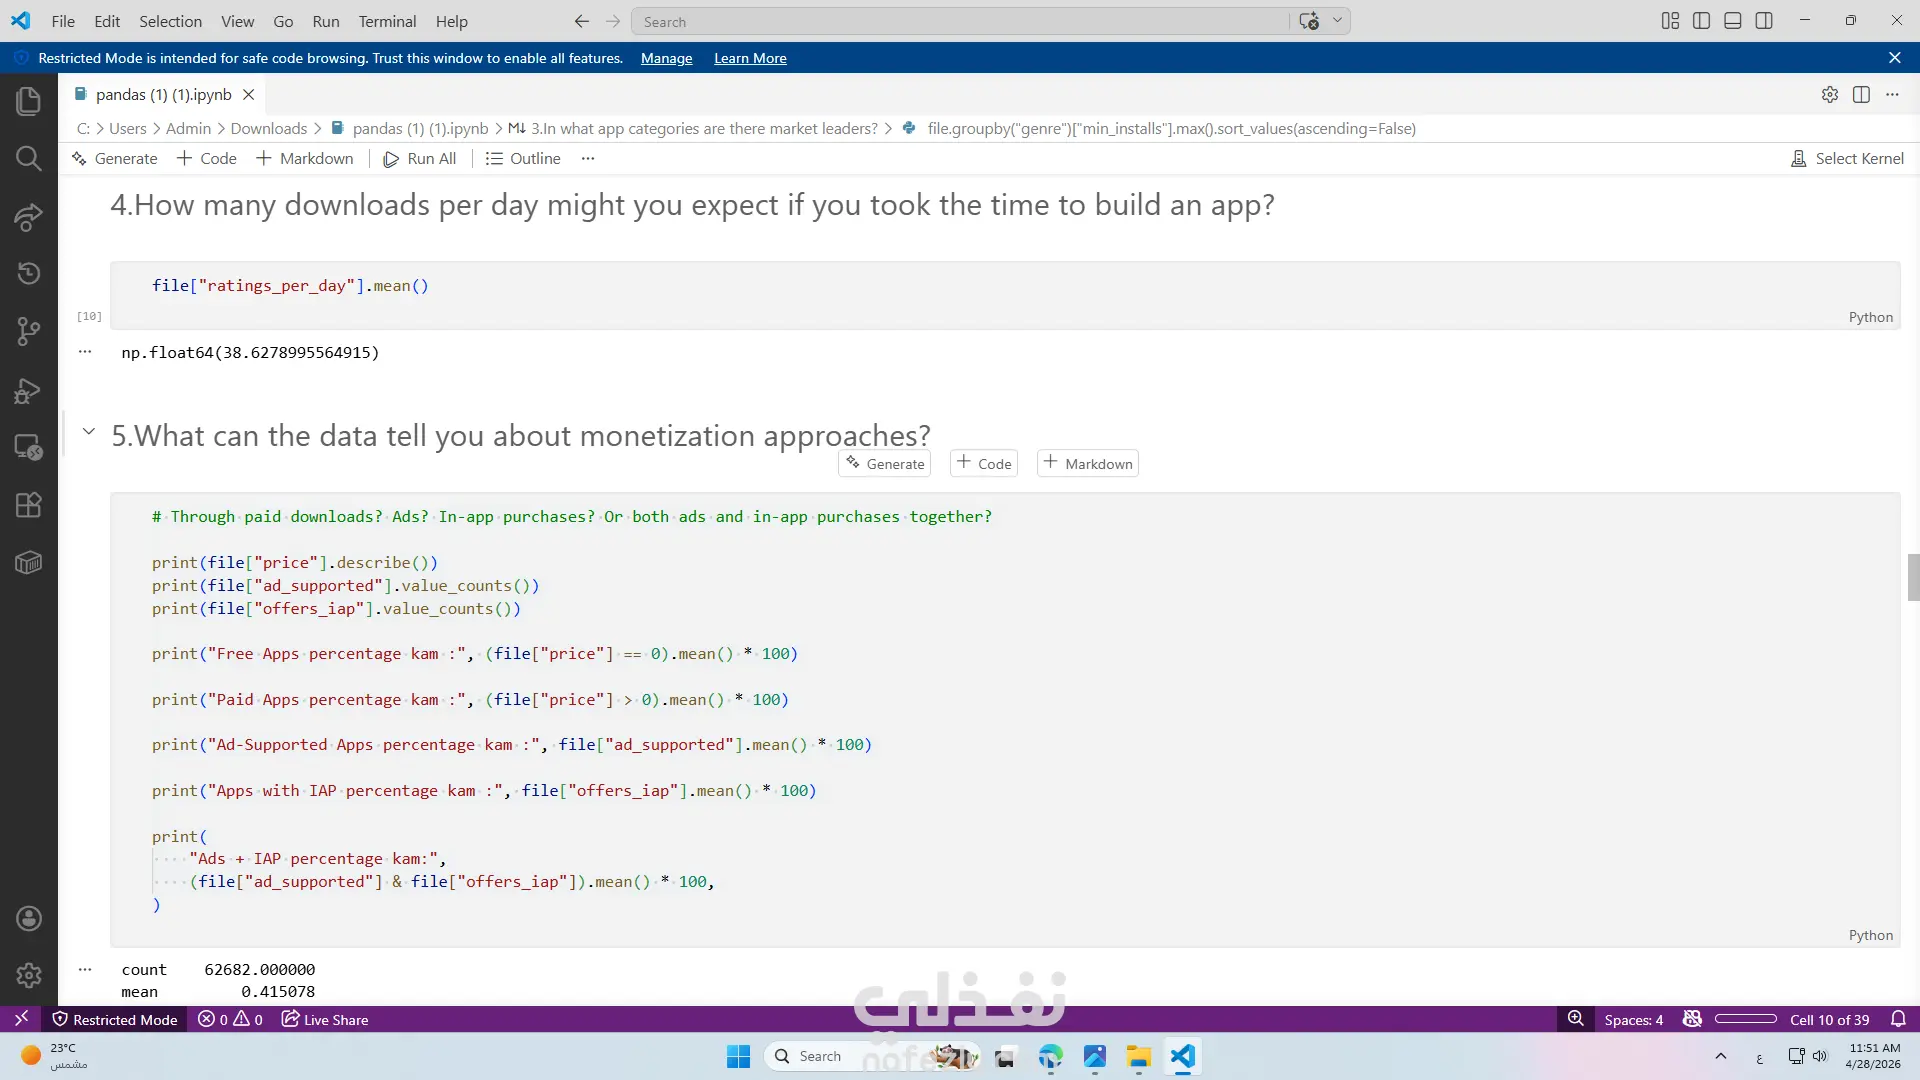
Task: Open the remote window indicator in status bar
Action: point(21,1019)
